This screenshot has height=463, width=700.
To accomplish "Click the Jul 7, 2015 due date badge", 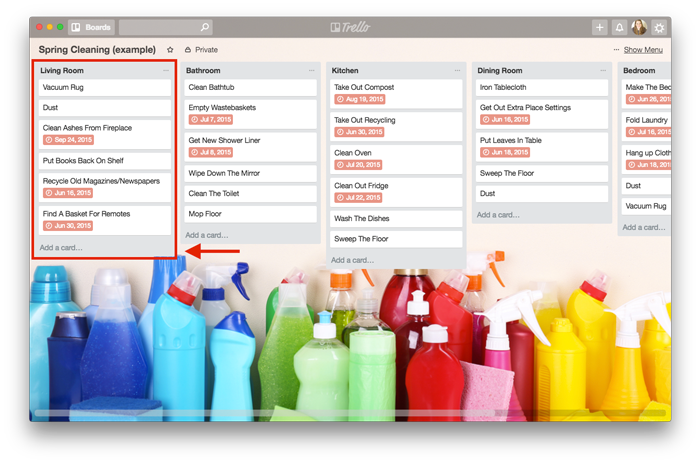I will point(211,120).
